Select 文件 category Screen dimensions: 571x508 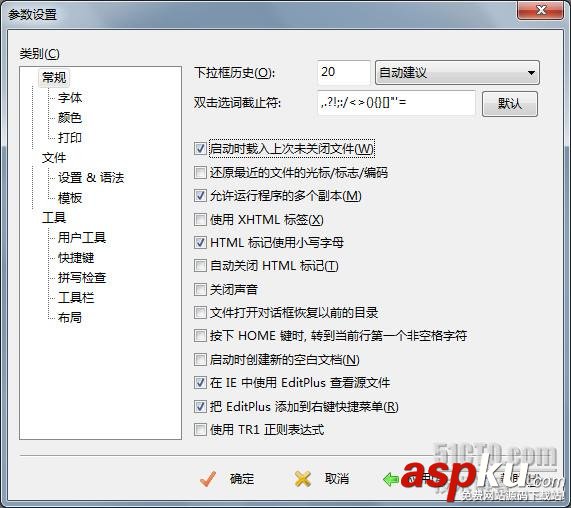(54, 158)
